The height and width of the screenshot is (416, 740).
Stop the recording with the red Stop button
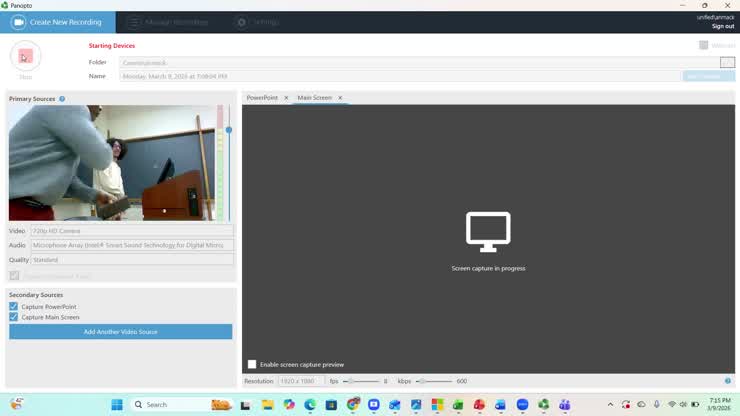[x=25, y=56]
